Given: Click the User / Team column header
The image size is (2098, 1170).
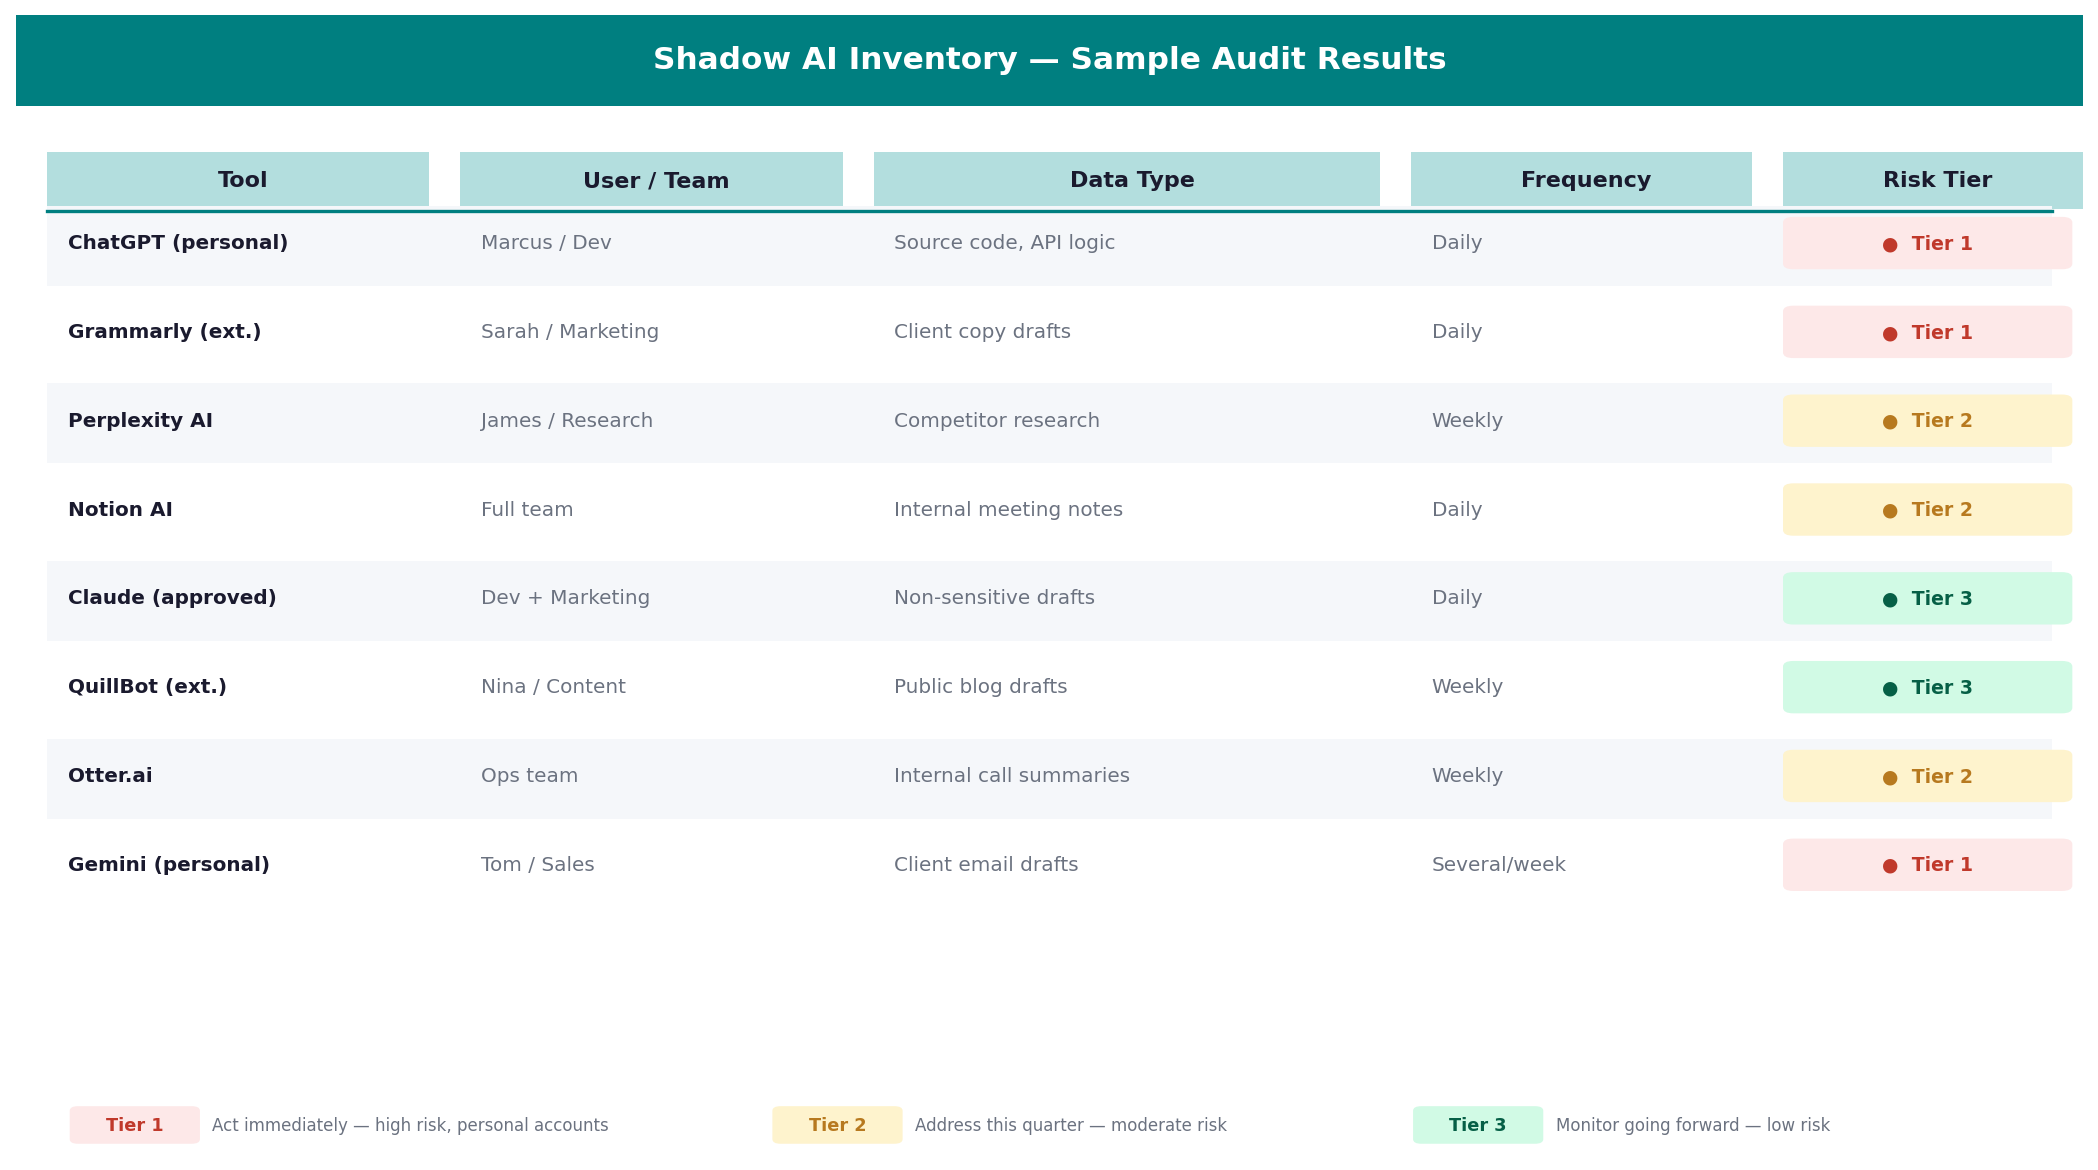Looking at the screenshot, I should [x=655, y=179].
